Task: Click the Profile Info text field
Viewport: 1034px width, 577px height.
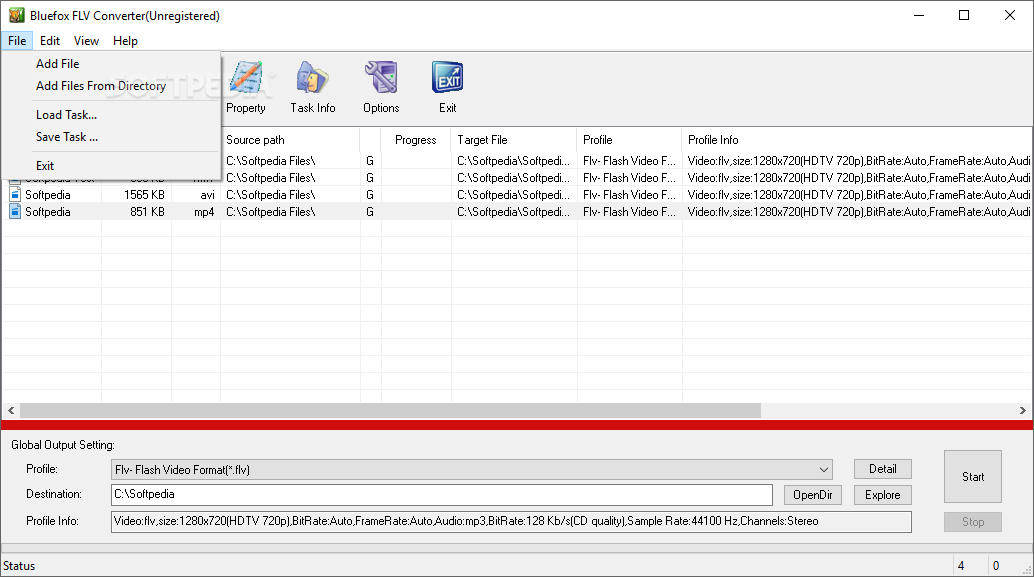Action: 511,522
